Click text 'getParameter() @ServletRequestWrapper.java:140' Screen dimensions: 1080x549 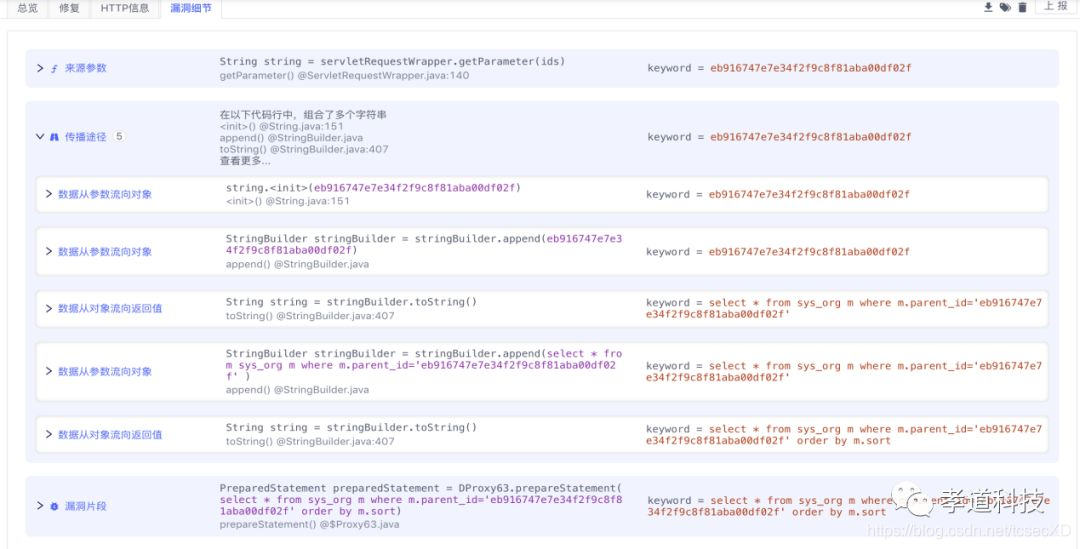coord(344,75)
